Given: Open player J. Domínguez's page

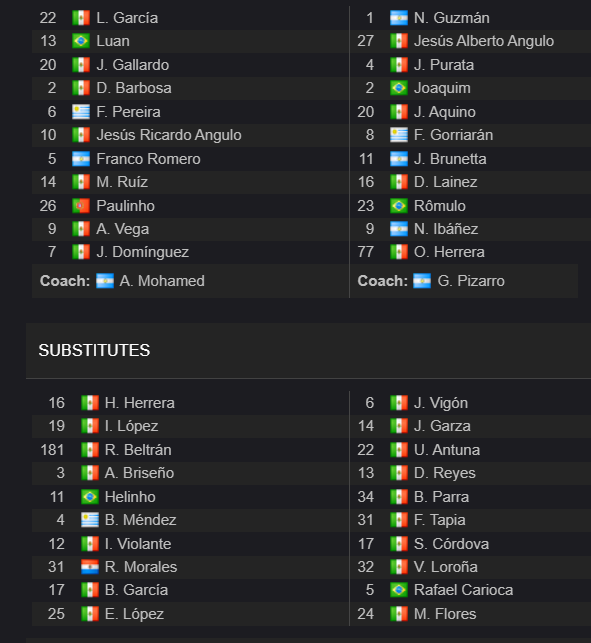Looking at the screenshot, I should click(142, 252).
